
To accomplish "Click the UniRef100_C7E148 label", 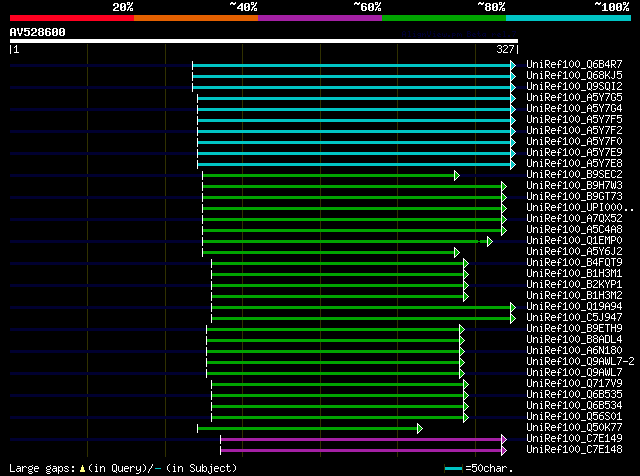I will tap(574, 450).
